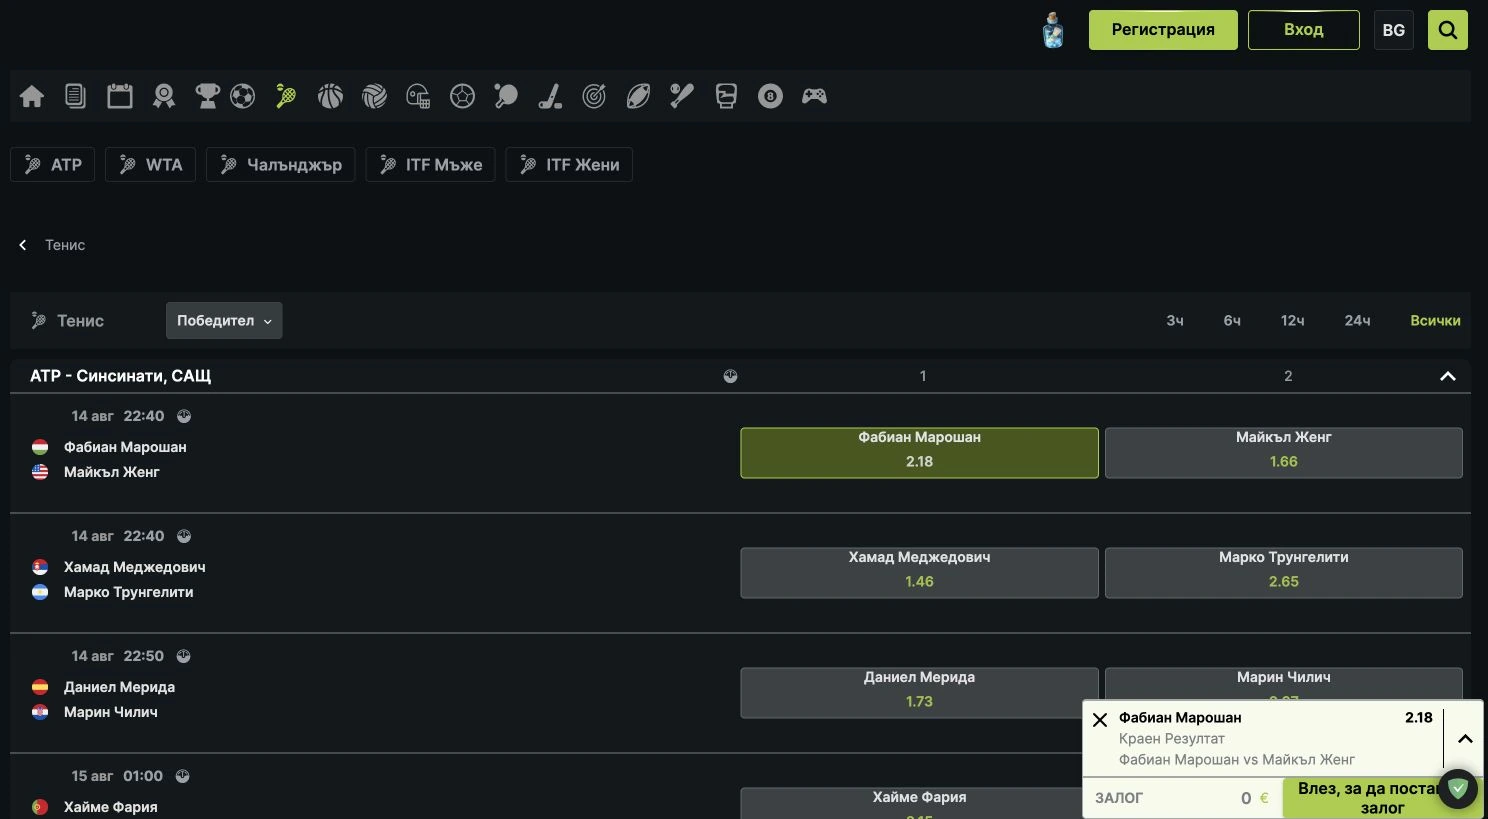Select the boxing glove icon
The height and width of the screenshot is (819, 1488).
(726, 96)
